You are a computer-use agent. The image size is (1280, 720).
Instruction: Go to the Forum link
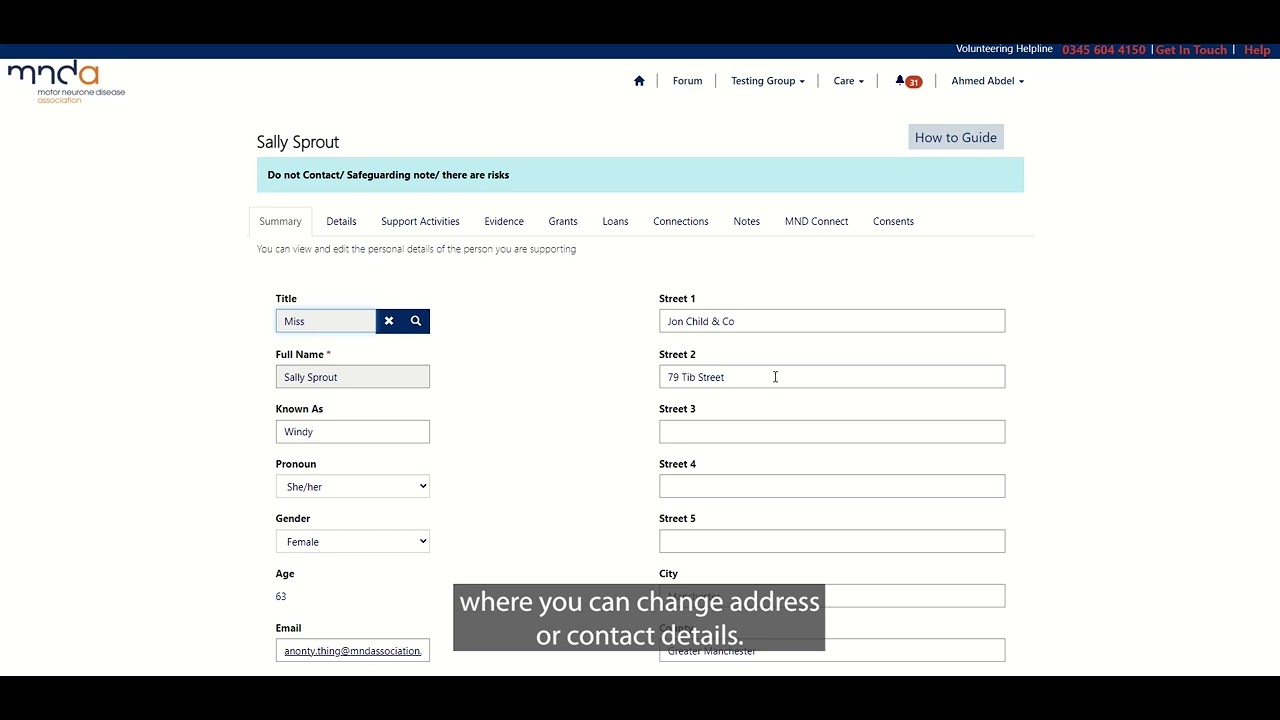687,81
